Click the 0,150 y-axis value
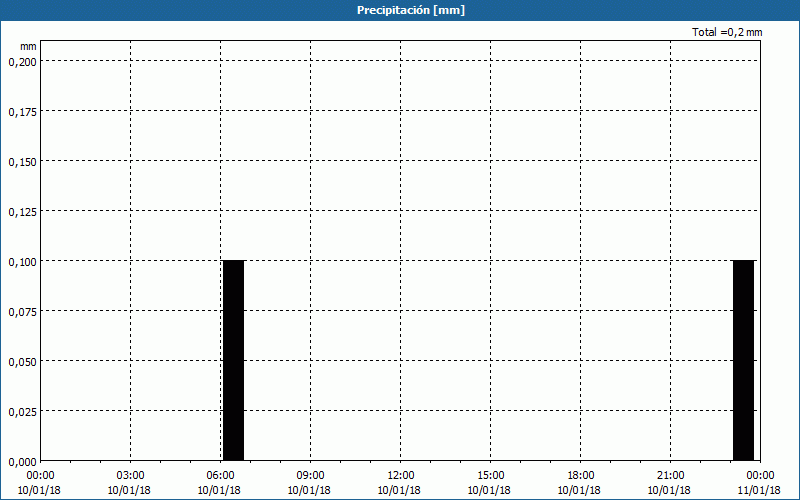Image resolution: width=800 pixels, height=500 pixels. (22, 161)
